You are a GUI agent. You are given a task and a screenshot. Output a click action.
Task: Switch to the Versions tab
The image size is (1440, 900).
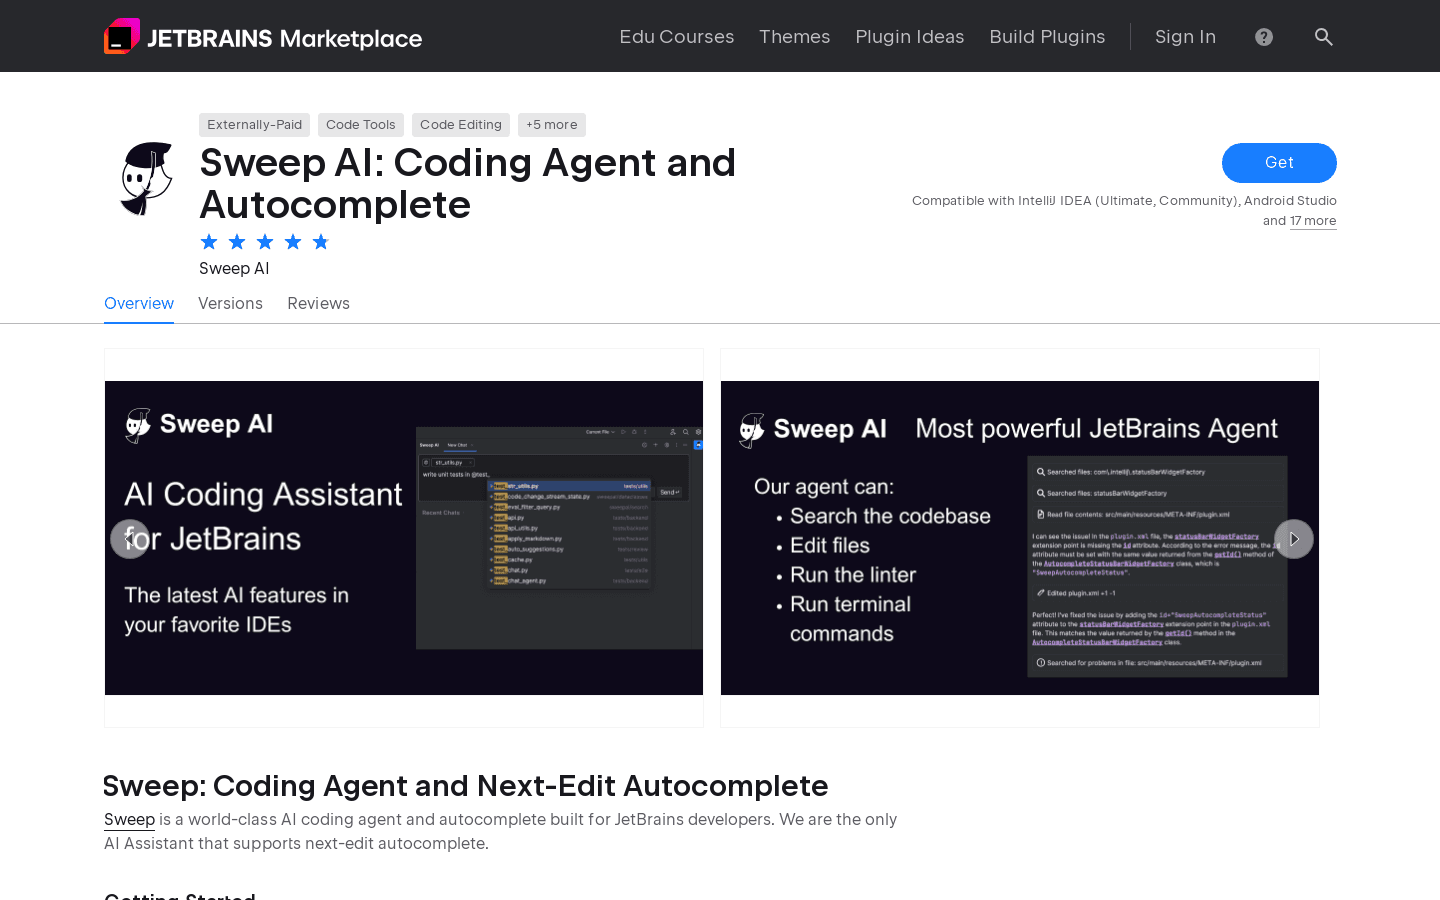(x=230, y=303)
